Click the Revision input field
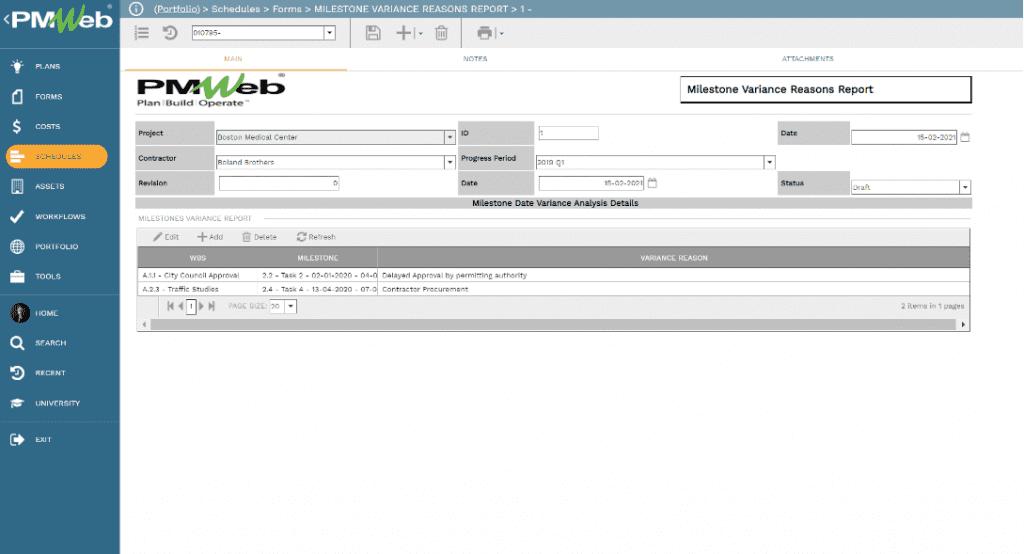1024x554 pixels. click(279, 183)
